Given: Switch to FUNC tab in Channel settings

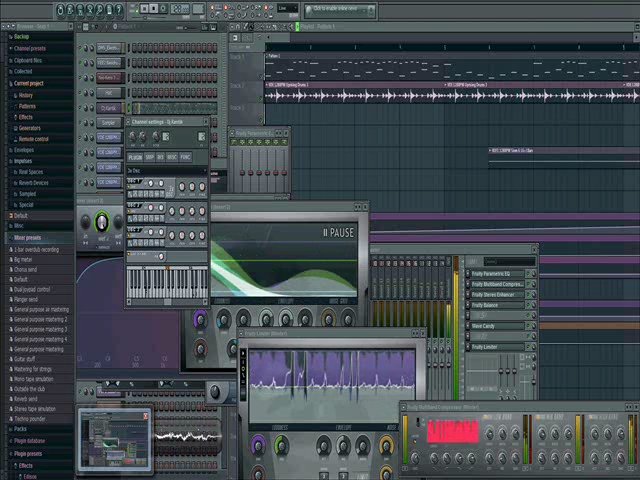Looking at the screenshot, I should pos(186,157).
